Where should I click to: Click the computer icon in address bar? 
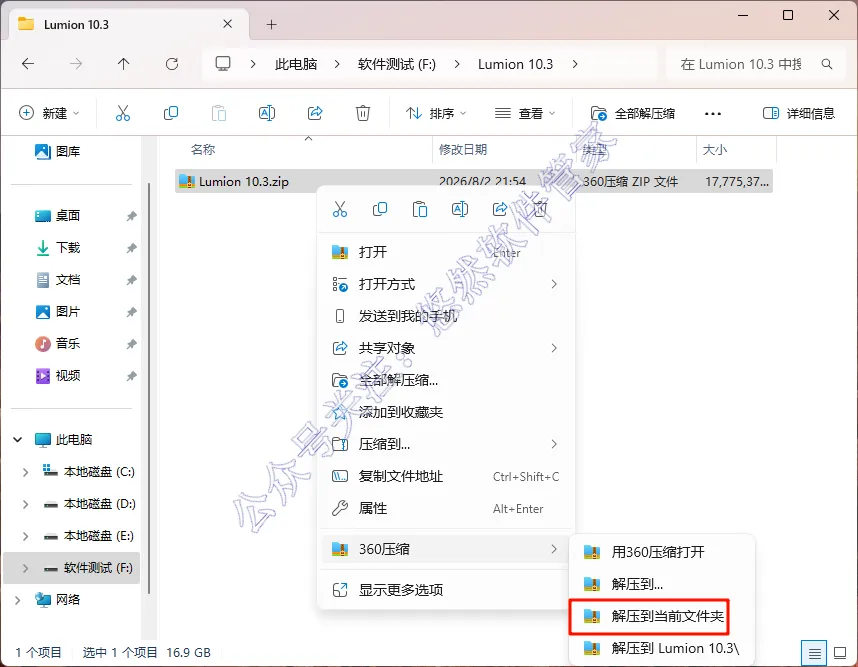click(223, 64)
